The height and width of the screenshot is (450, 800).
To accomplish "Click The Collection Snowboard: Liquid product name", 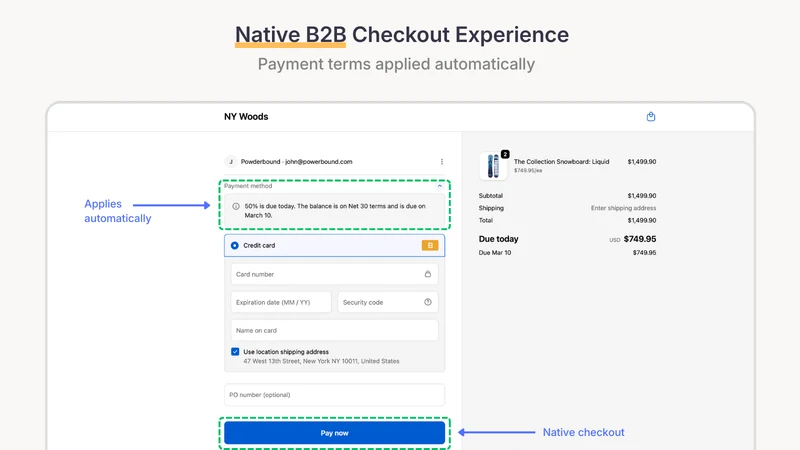I will pos(561,162).
